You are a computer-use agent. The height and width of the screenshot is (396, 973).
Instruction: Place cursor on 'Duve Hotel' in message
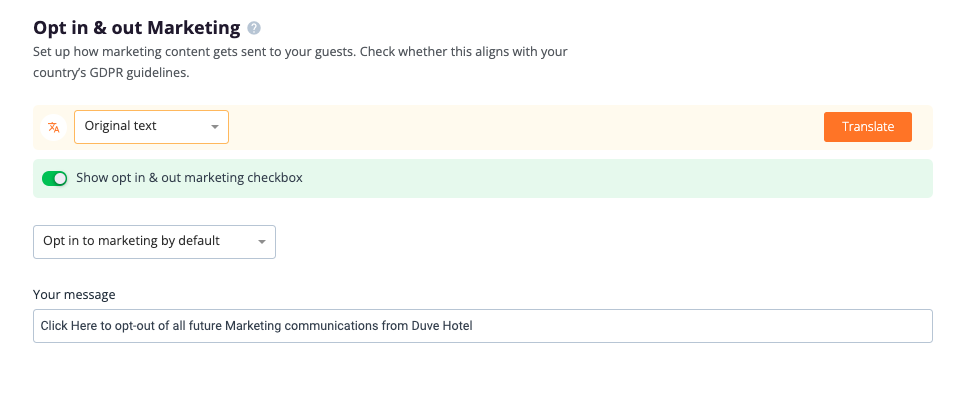[x=442, y=326]
